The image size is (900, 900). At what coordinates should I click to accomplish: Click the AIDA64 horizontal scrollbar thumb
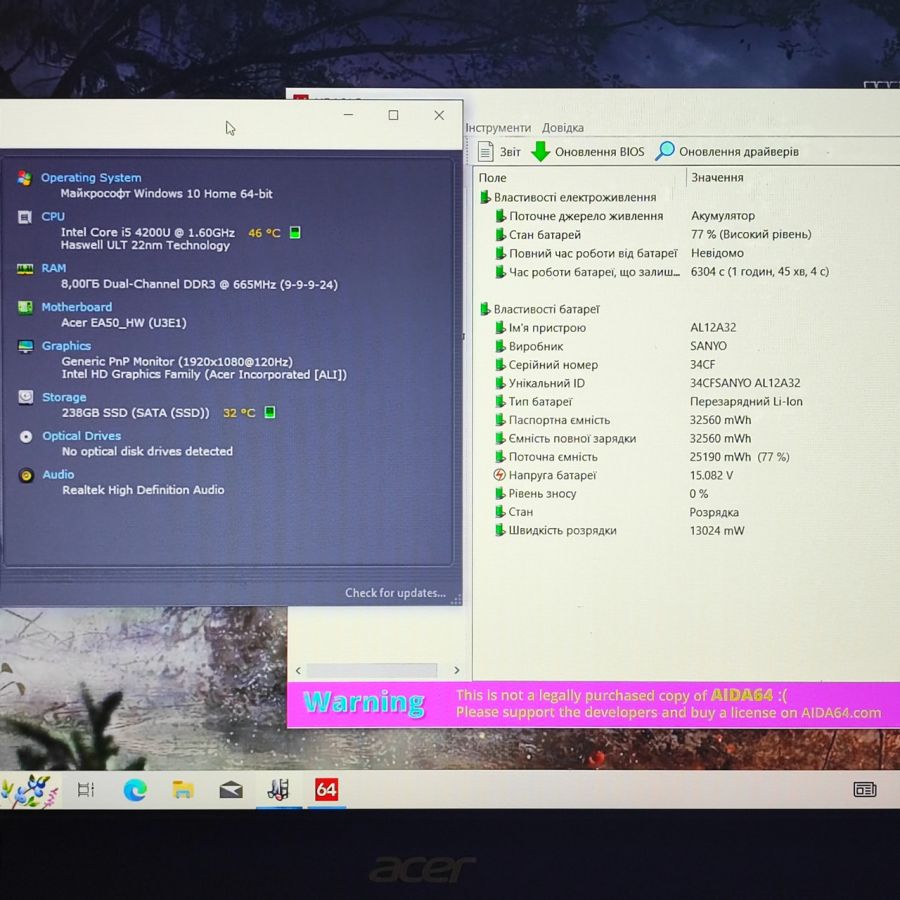(x=371, y=670)
